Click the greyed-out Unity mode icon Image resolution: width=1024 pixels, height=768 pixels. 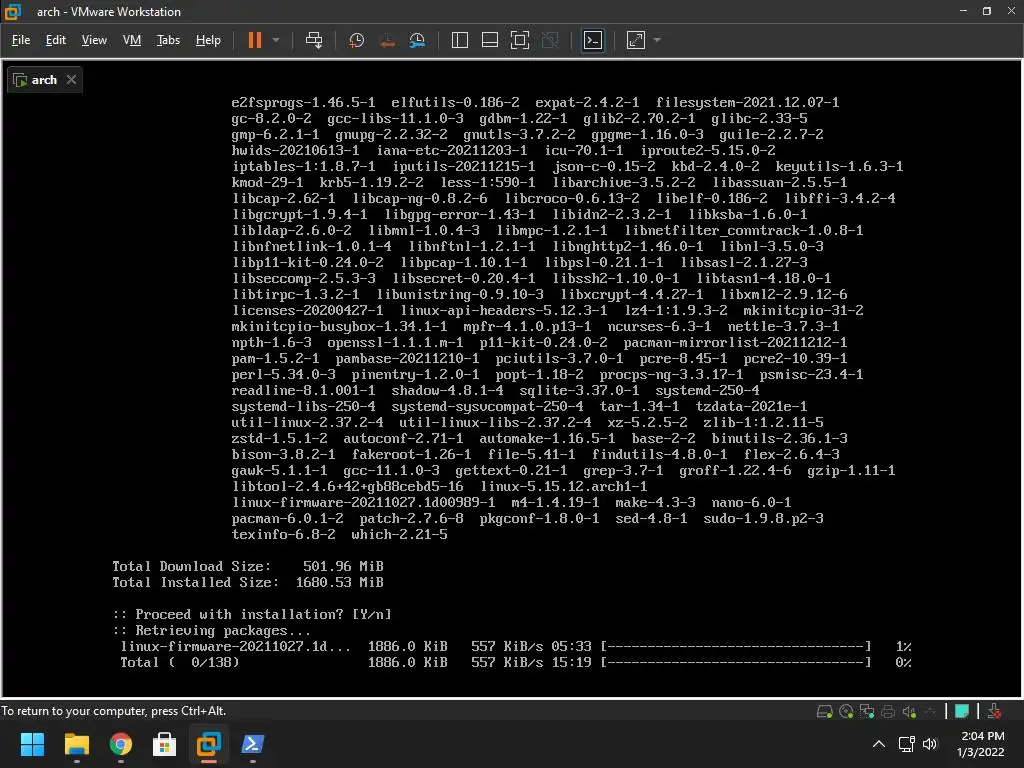[x=551, y=40]
